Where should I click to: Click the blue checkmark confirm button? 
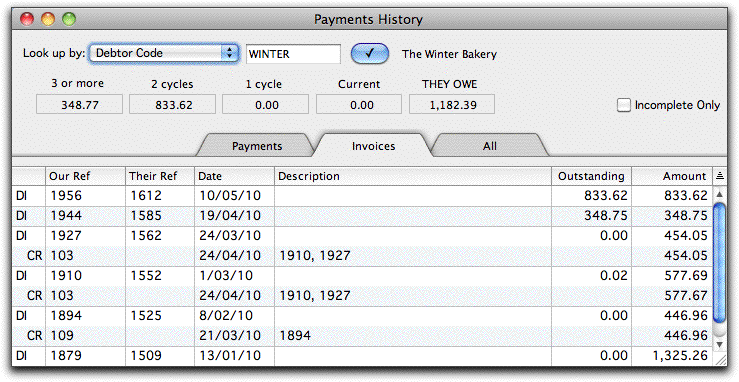tap(370, 54)
